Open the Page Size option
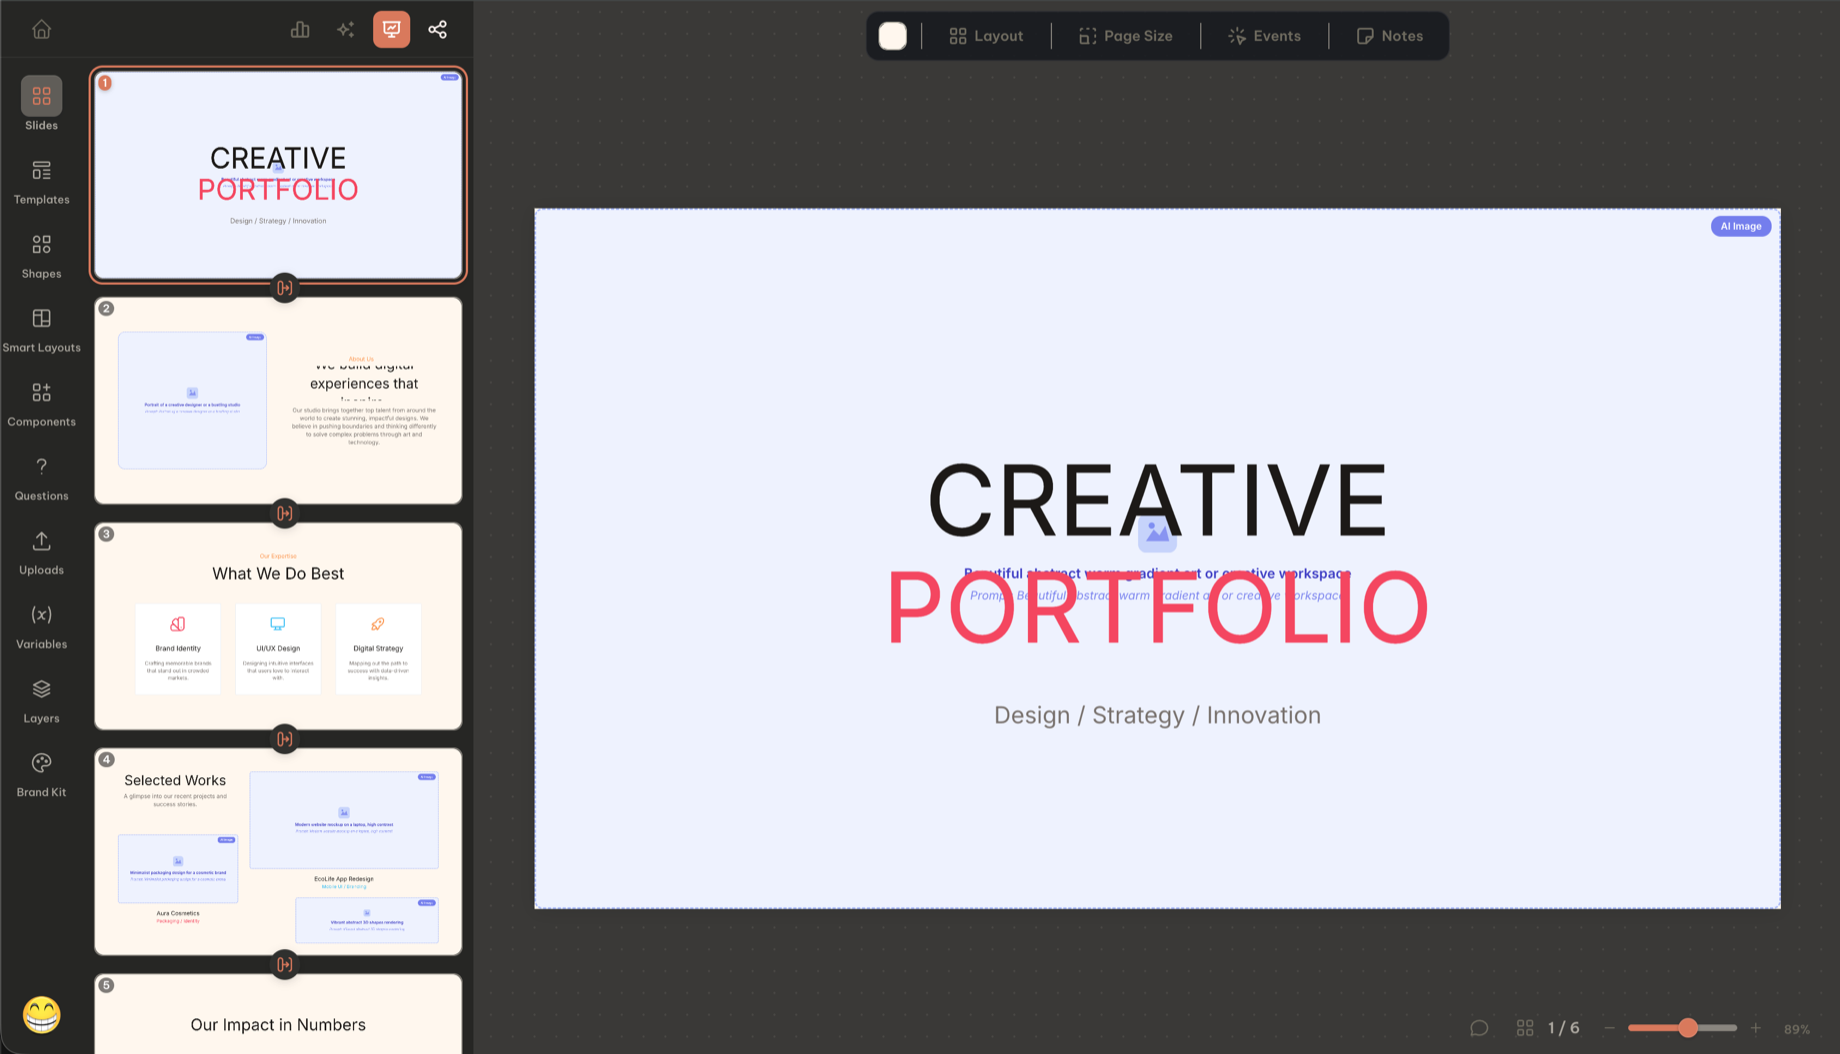Viewport: 1840px width, 1054px height. click(x=1125, y=36)
